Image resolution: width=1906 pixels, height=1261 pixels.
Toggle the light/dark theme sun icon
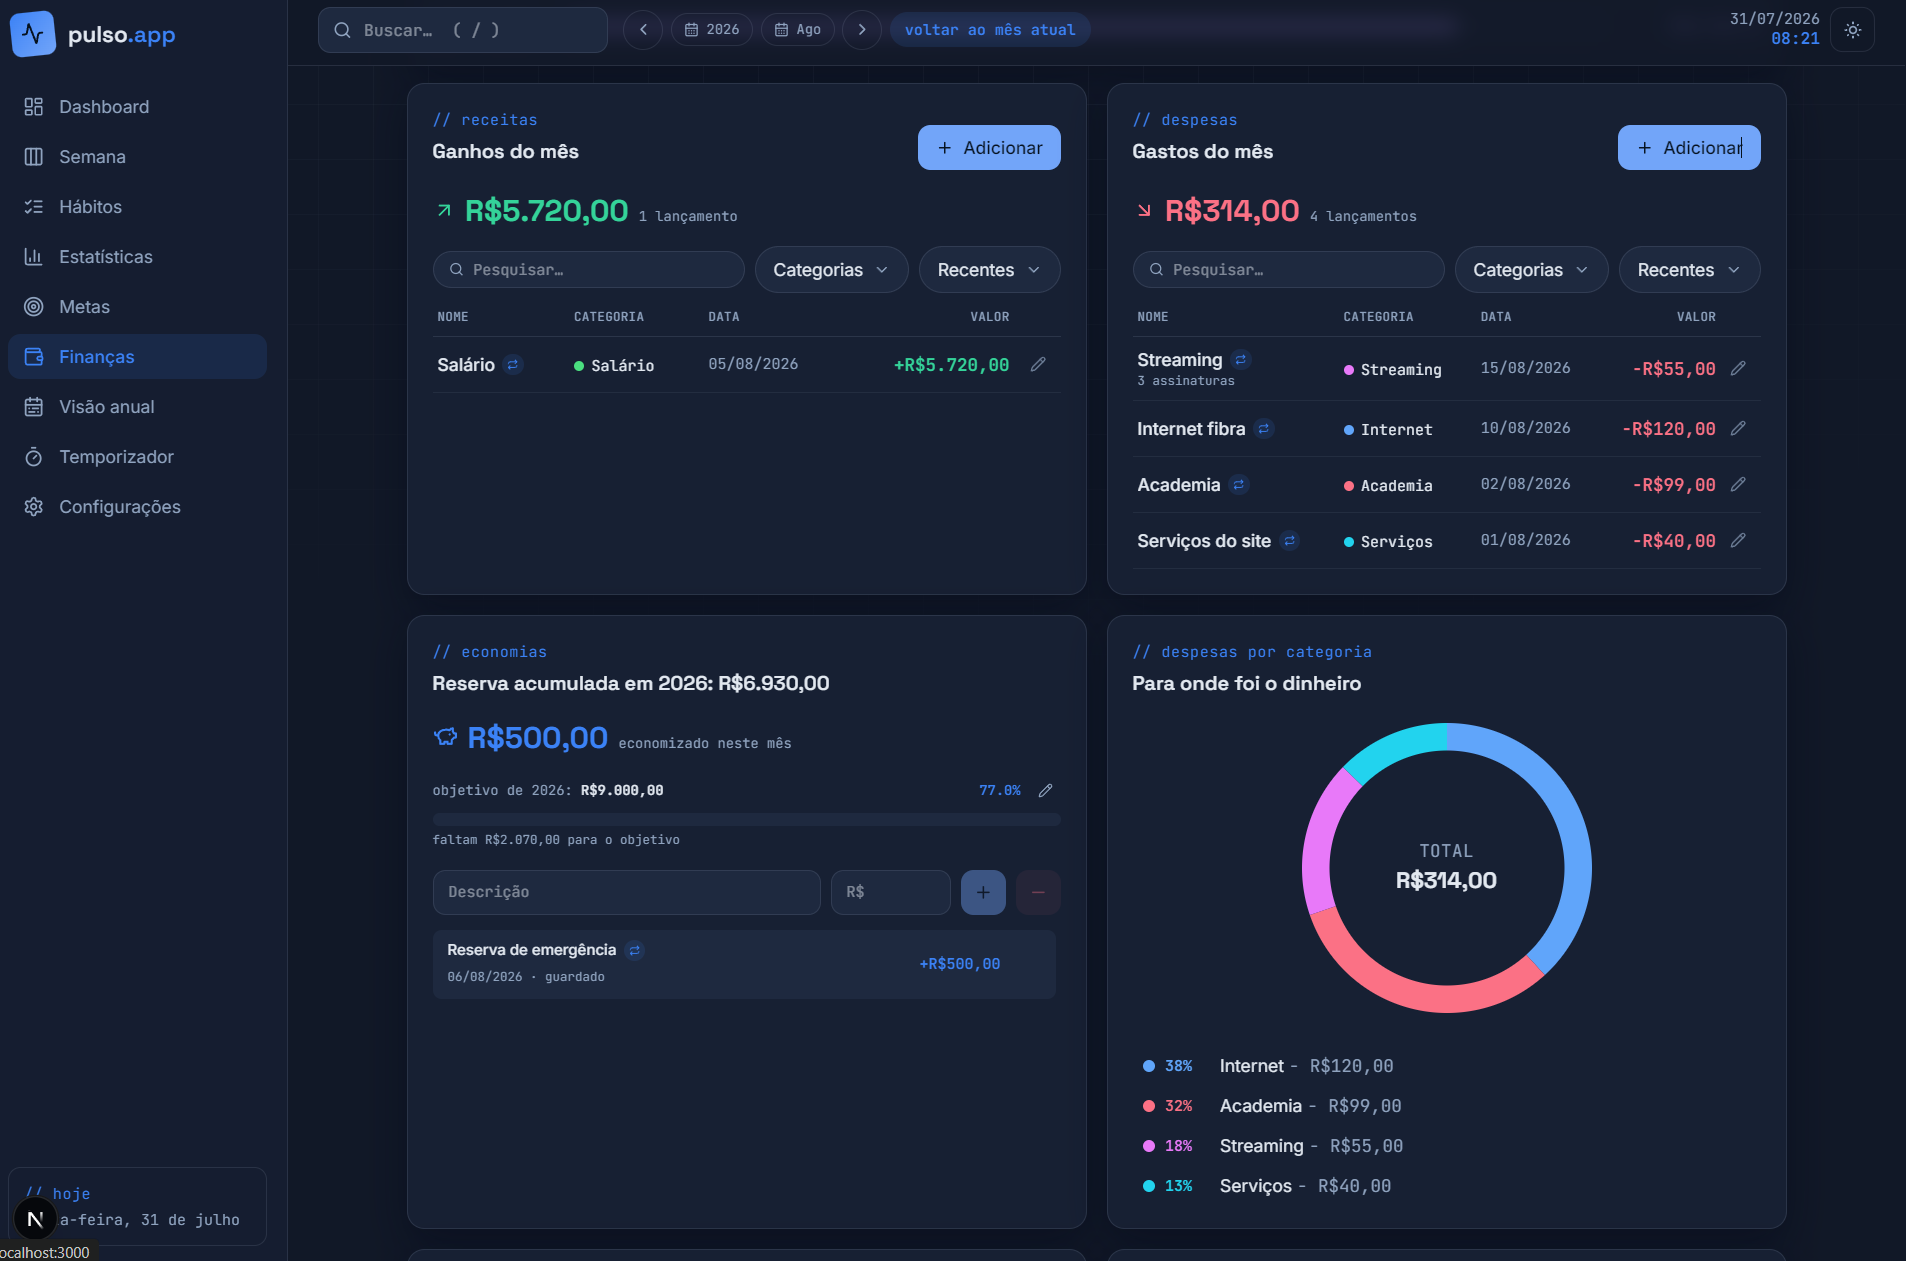(1852, 30)
